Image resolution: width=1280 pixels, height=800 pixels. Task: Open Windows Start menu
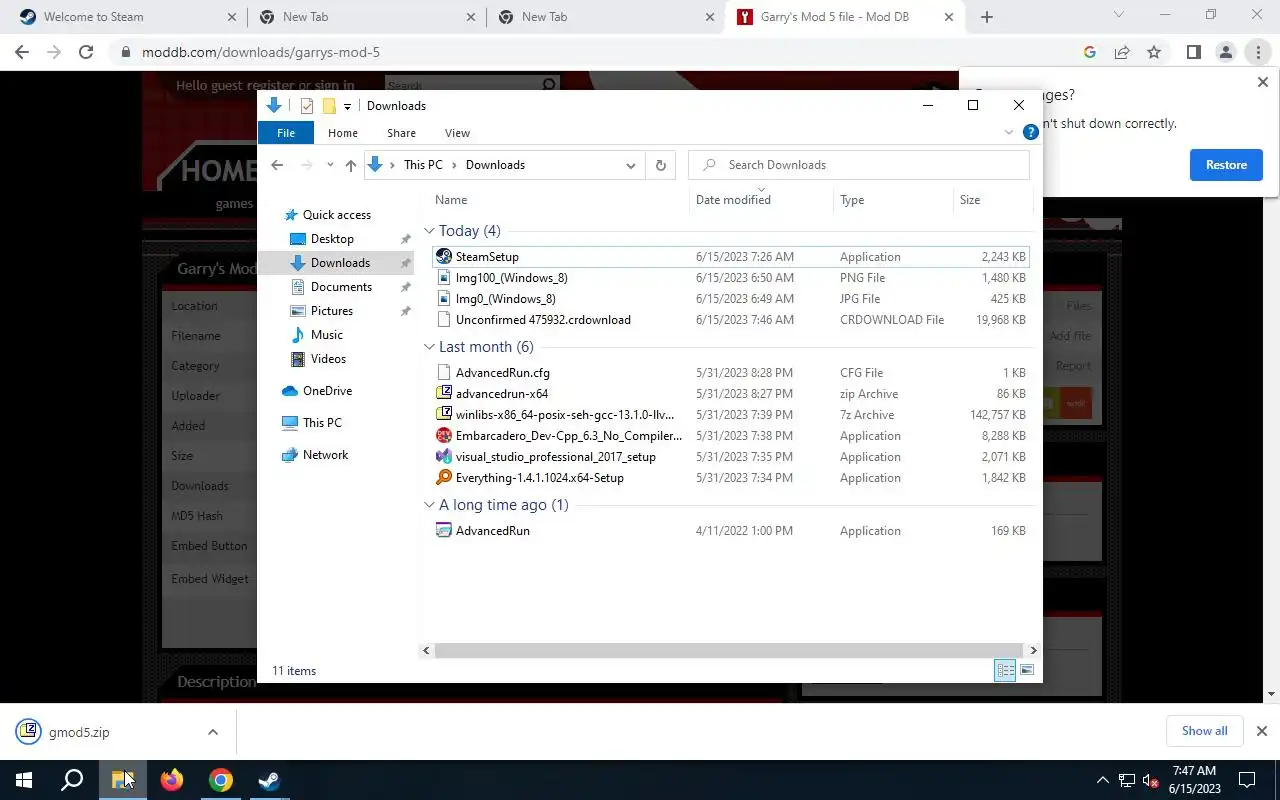(24, 780)
